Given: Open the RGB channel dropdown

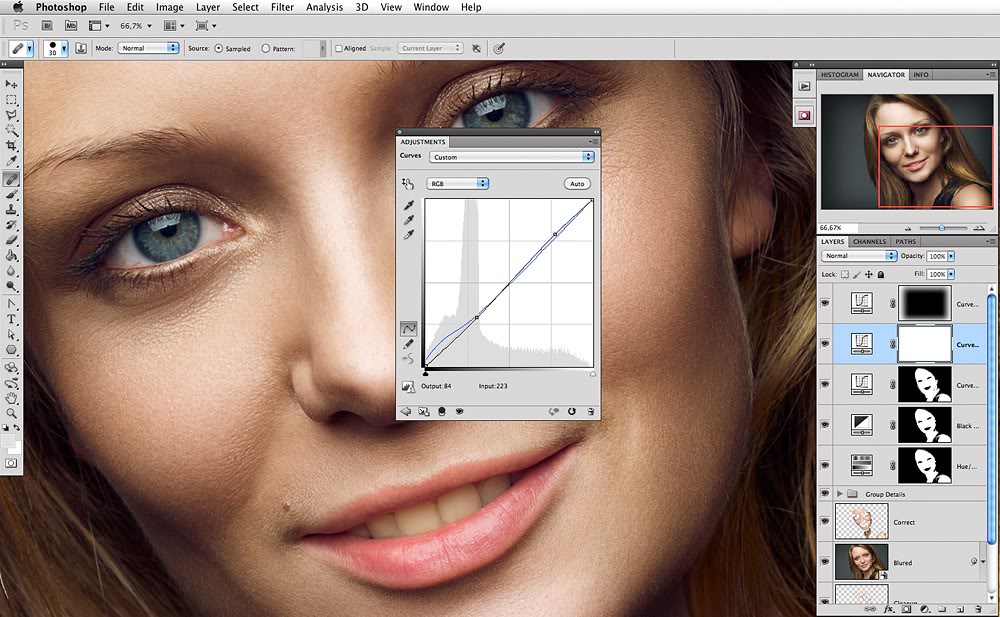Looking at the screenshot, I should (457, 184).
